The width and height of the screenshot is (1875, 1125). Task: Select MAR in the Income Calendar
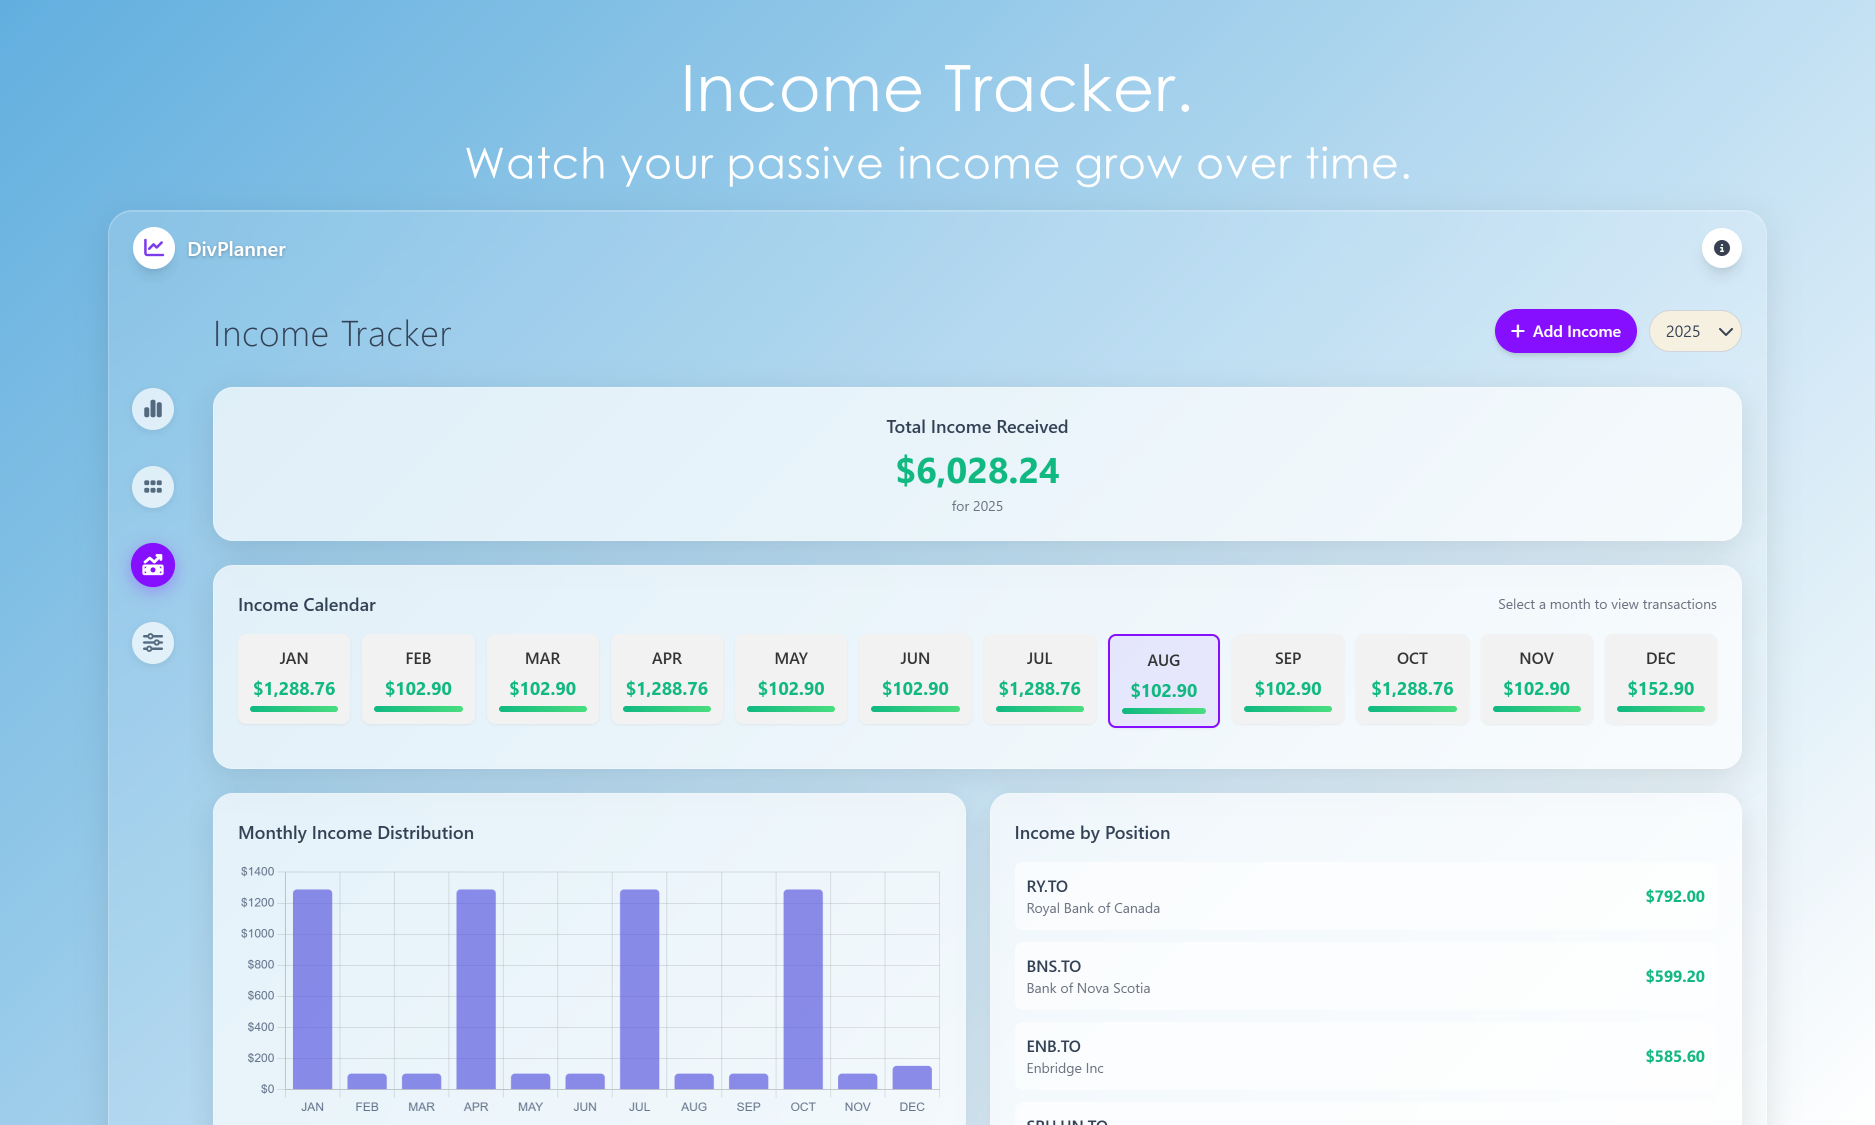pyautogui.click(x=543, y=679)
